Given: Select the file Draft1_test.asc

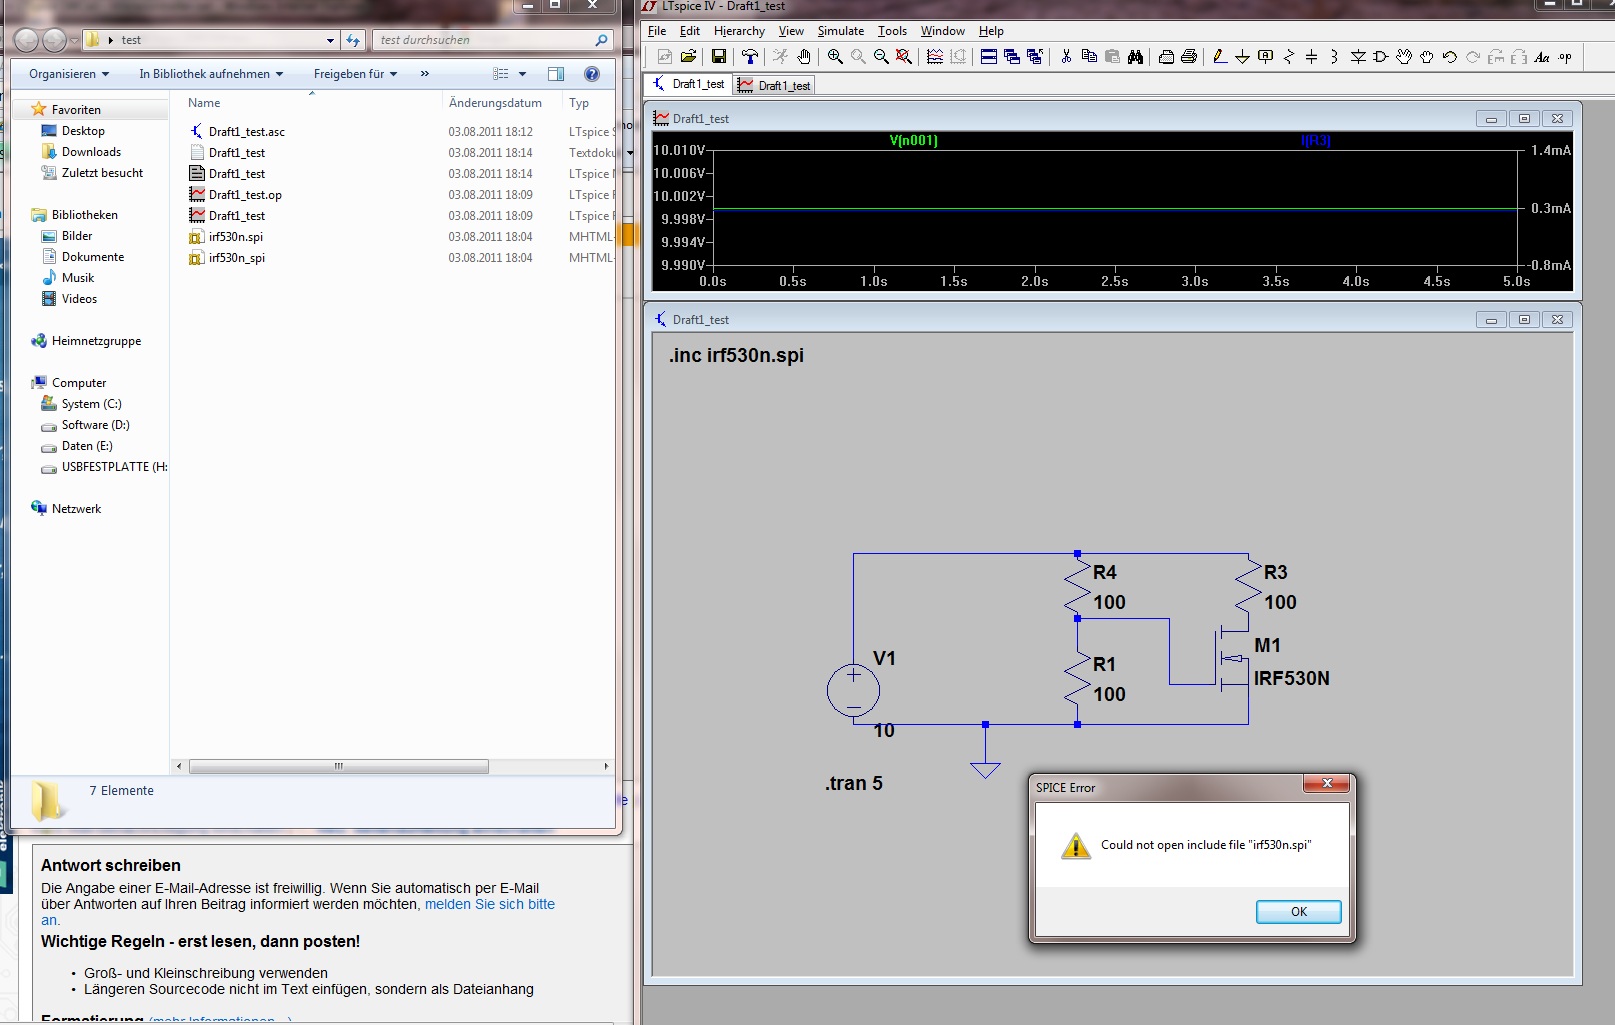Looking at the screenshot, I should (x=246, y=132).
